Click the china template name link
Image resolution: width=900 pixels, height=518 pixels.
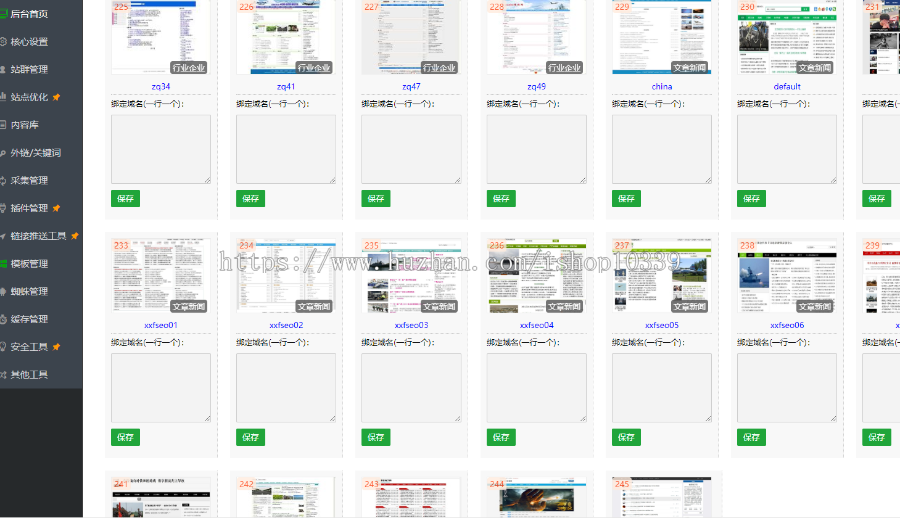[x=661, y=86]
